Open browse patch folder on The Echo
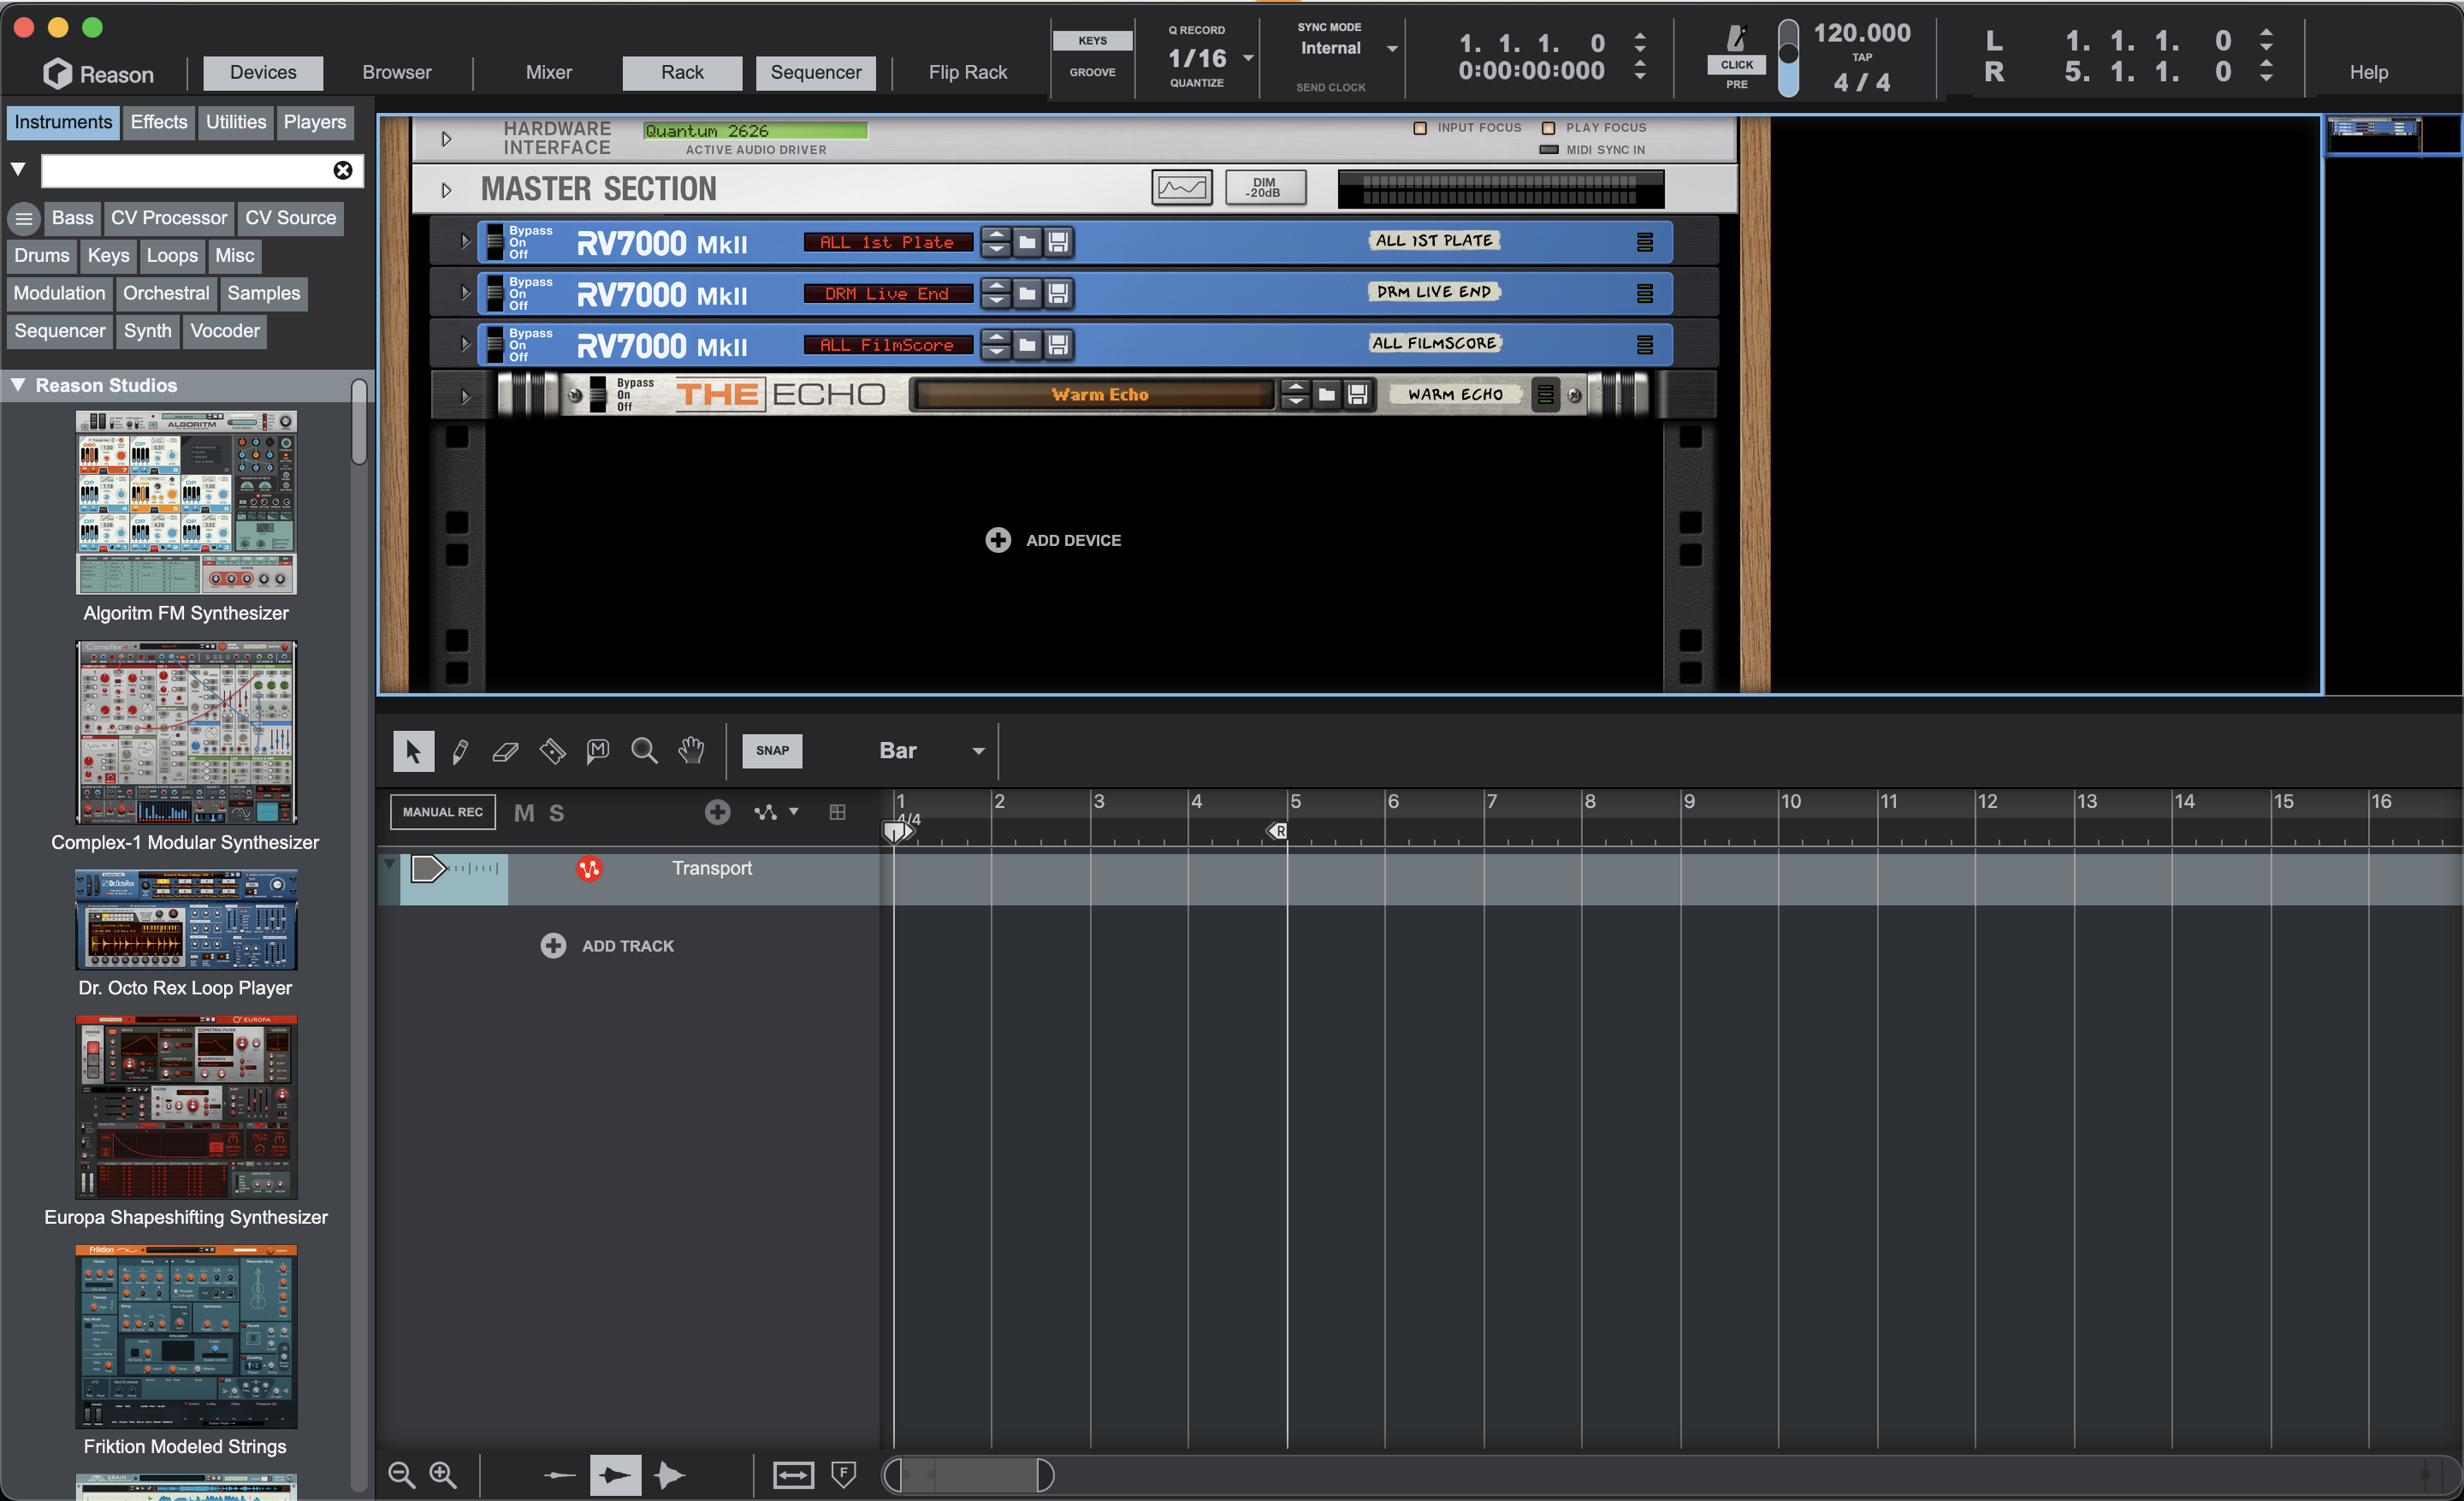2464x1501 pixels. 1326,395
